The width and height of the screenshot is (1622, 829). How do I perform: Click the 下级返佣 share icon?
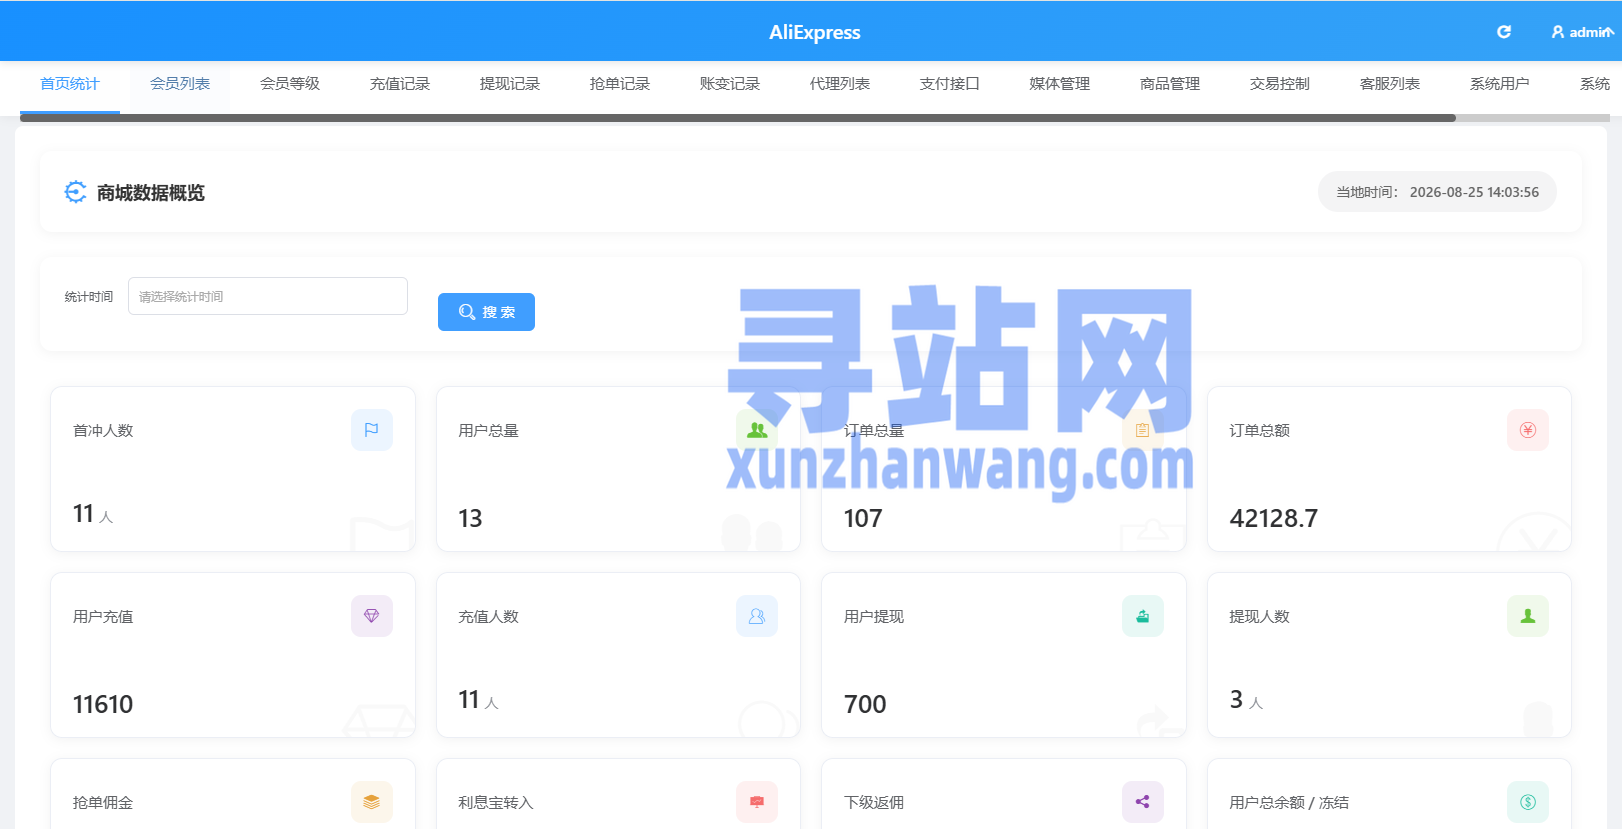pyautogui.click(x=1142, y=802)
